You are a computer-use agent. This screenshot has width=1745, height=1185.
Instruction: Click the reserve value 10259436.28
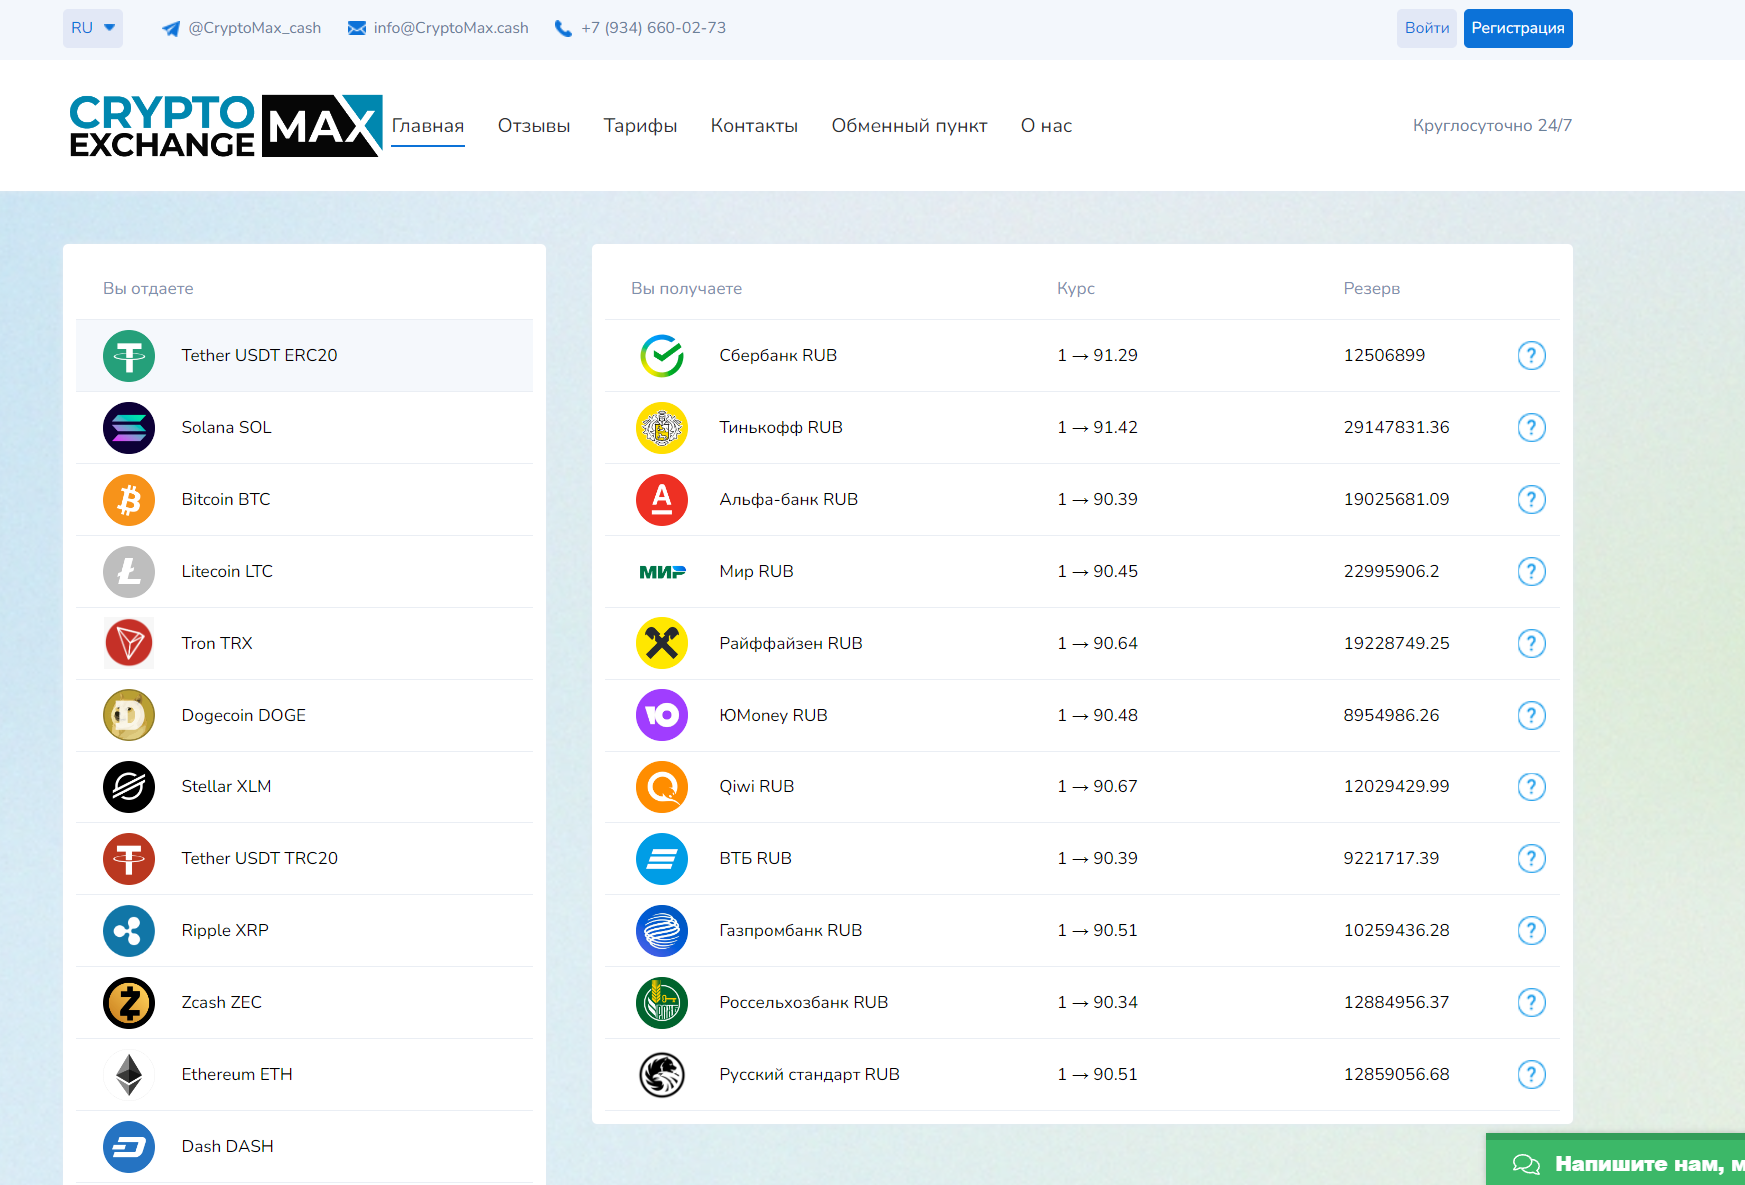click(x=1396, y=931)
